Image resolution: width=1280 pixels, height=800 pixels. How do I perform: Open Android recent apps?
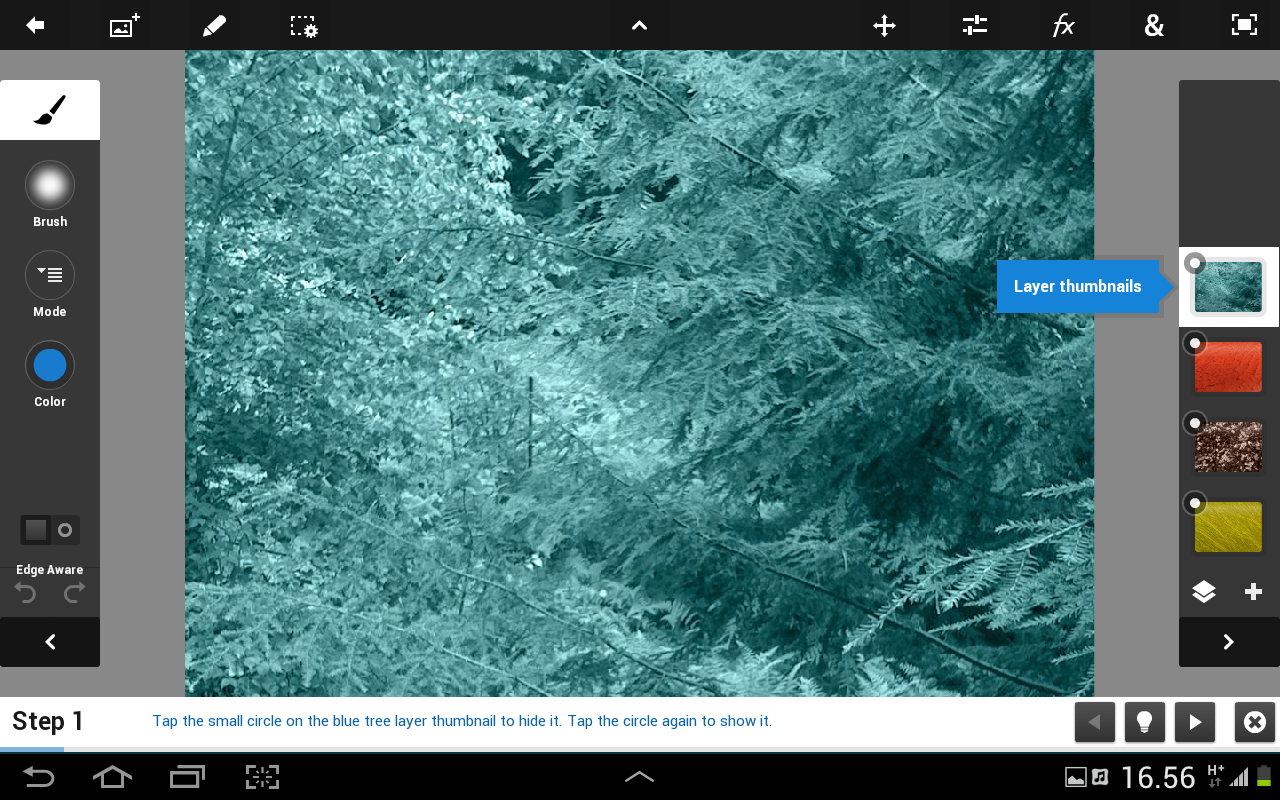[x=187, y=777]
